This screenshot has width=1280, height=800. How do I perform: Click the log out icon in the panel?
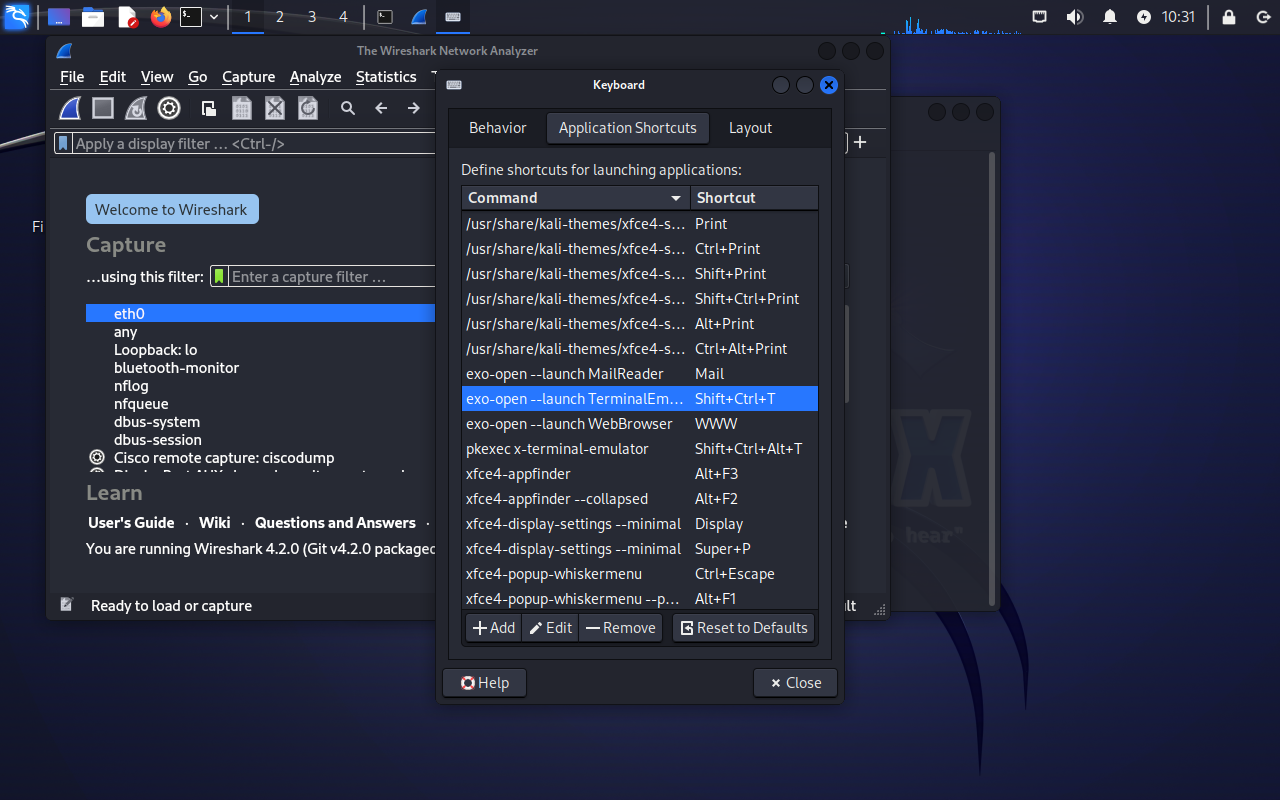(x=1262, y=16)
